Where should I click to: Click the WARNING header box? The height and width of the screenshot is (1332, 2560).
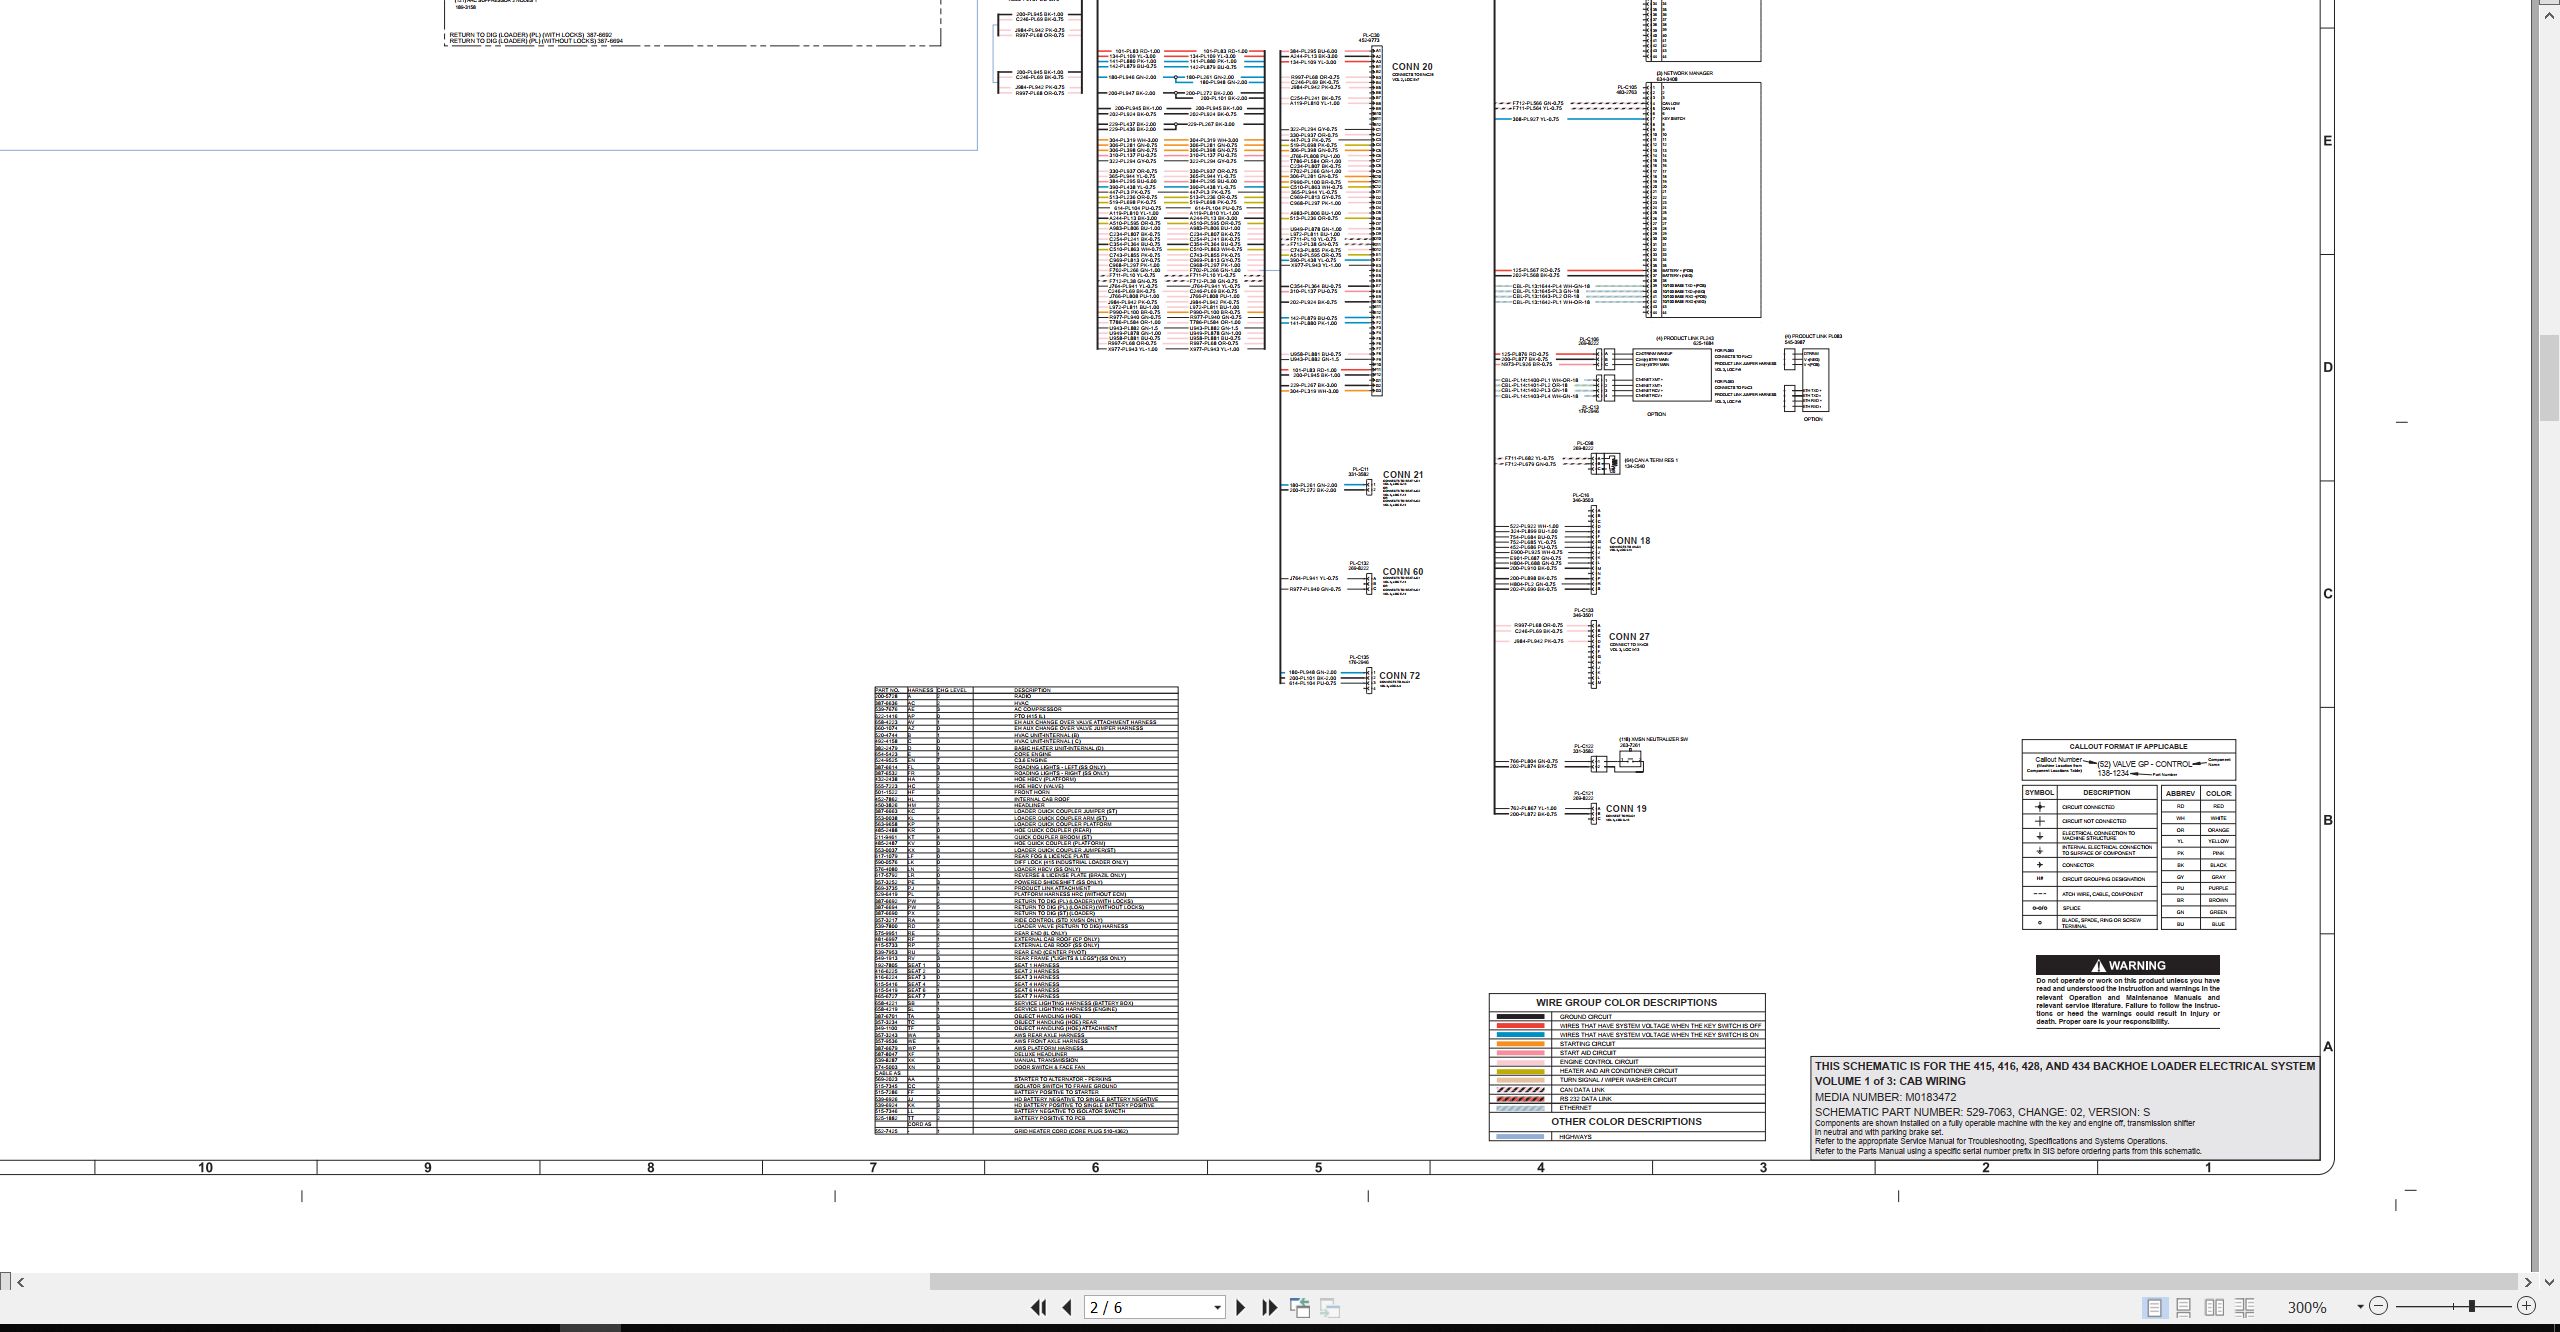click(2127, 965)
